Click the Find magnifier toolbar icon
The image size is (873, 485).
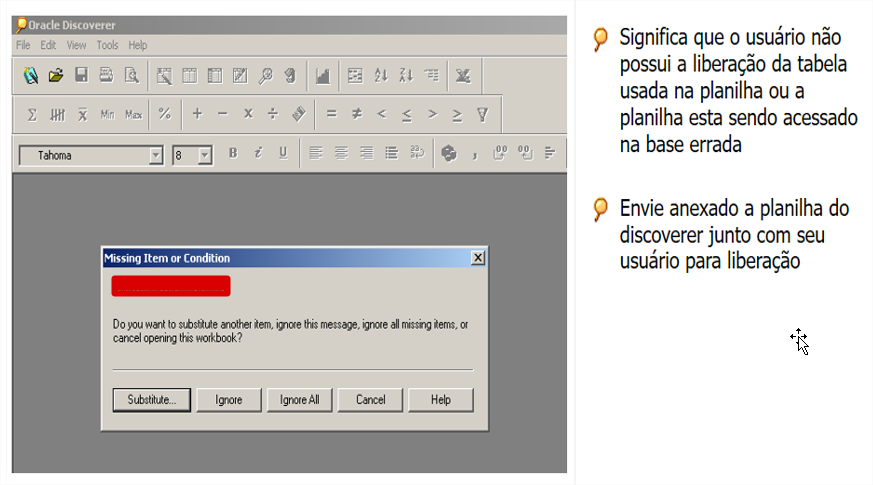[x=266, y=75]
